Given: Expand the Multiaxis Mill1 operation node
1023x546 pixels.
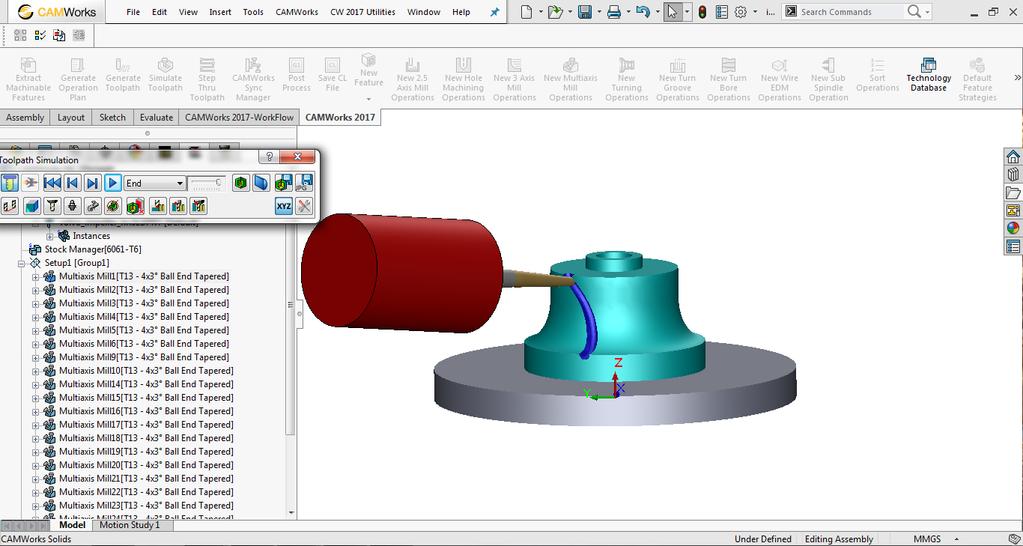Looking at the screenshot, I should (x=35, y=277).
